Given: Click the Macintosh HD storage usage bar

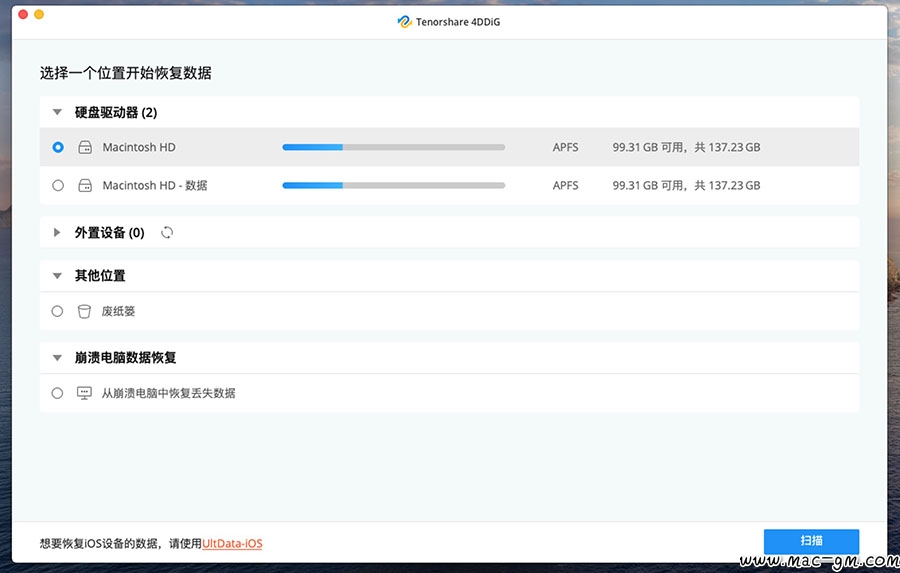Looking at the screenshot, I should tap(393, 147).
